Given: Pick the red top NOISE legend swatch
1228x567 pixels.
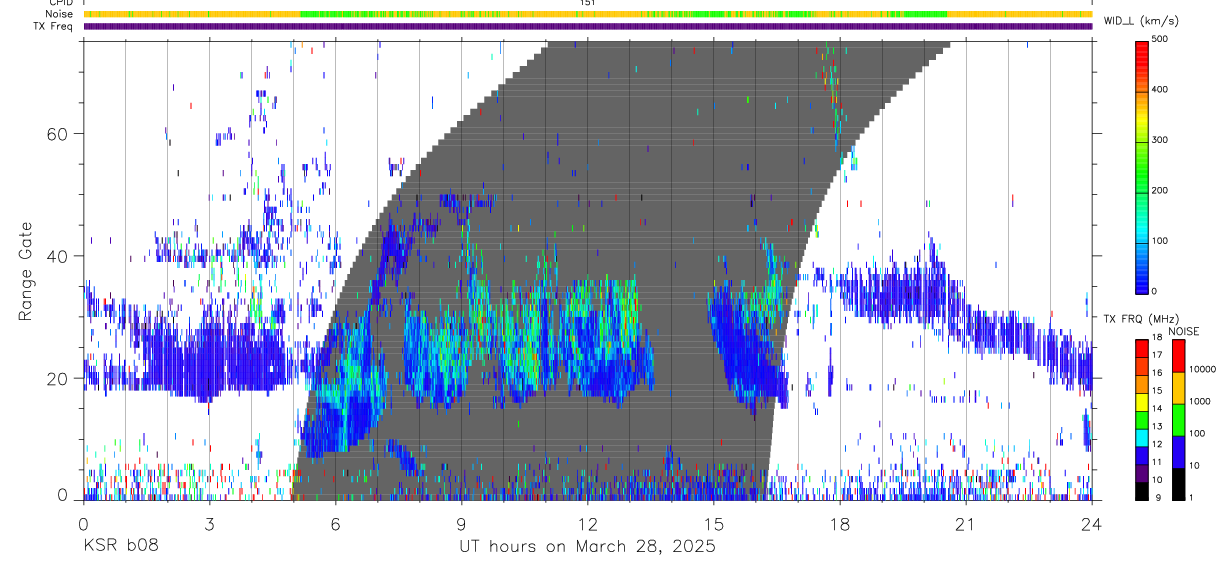Looking at the screenshot, I should point(1178,355).
